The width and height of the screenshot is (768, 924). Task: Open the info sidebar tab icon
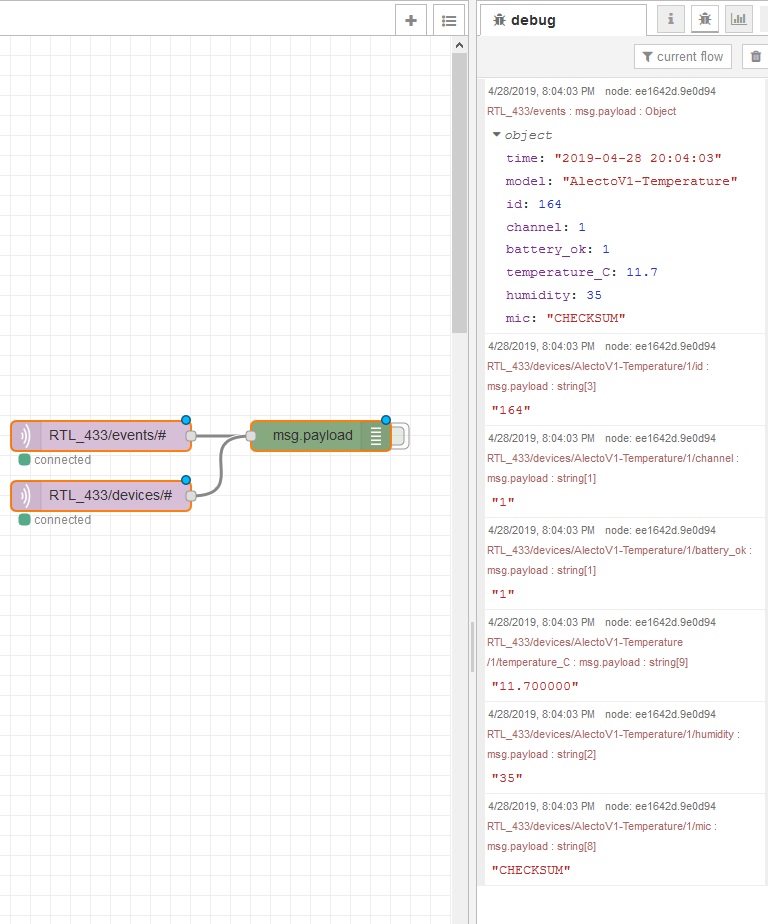671,19
